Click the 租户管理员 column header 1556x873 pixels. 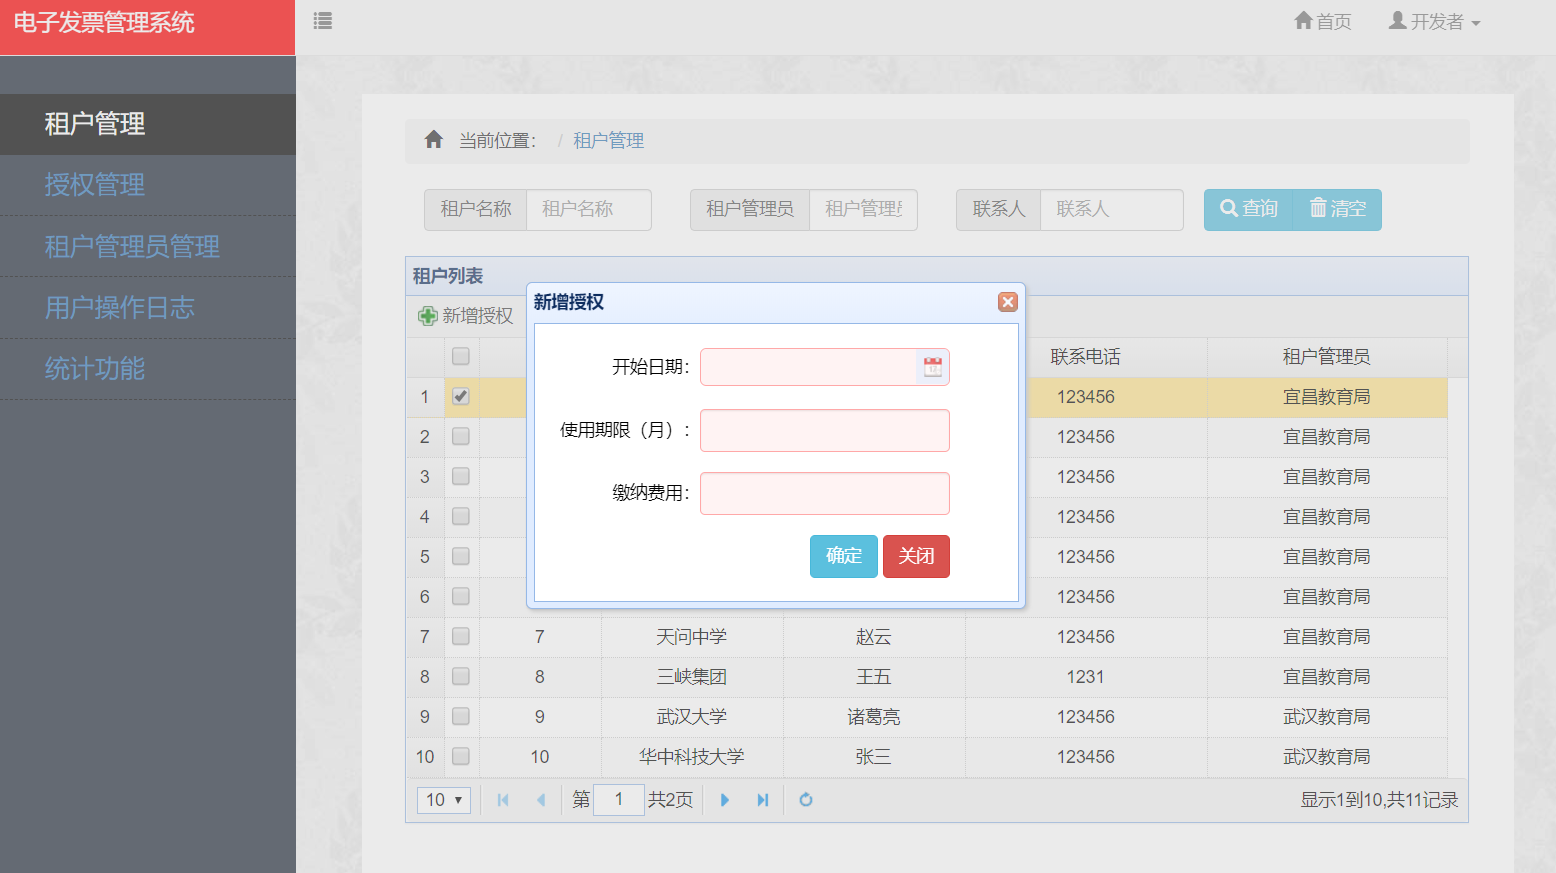[x=1327, y=357]
